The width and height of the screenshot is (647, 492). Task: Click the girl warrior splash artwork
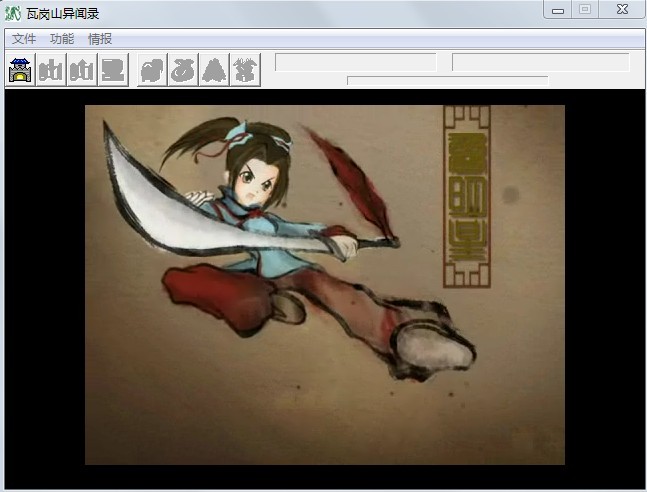(325, 285)
